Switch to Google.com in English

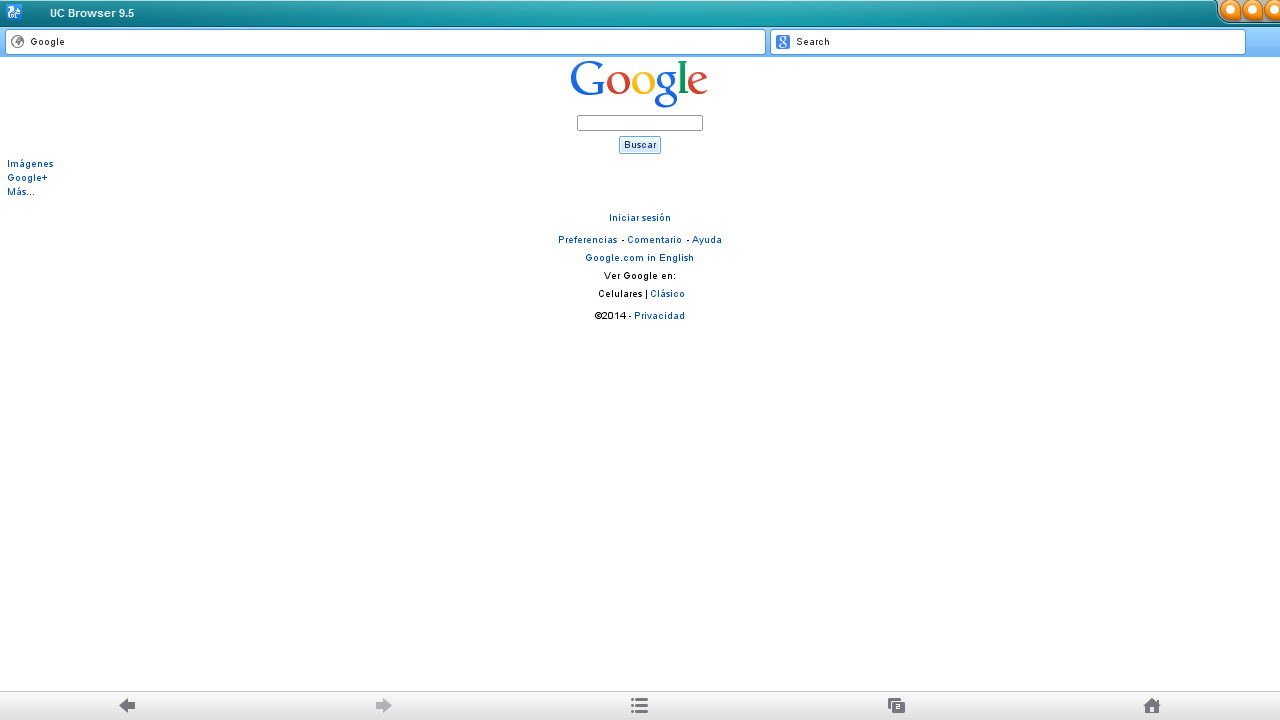[639, 257]
